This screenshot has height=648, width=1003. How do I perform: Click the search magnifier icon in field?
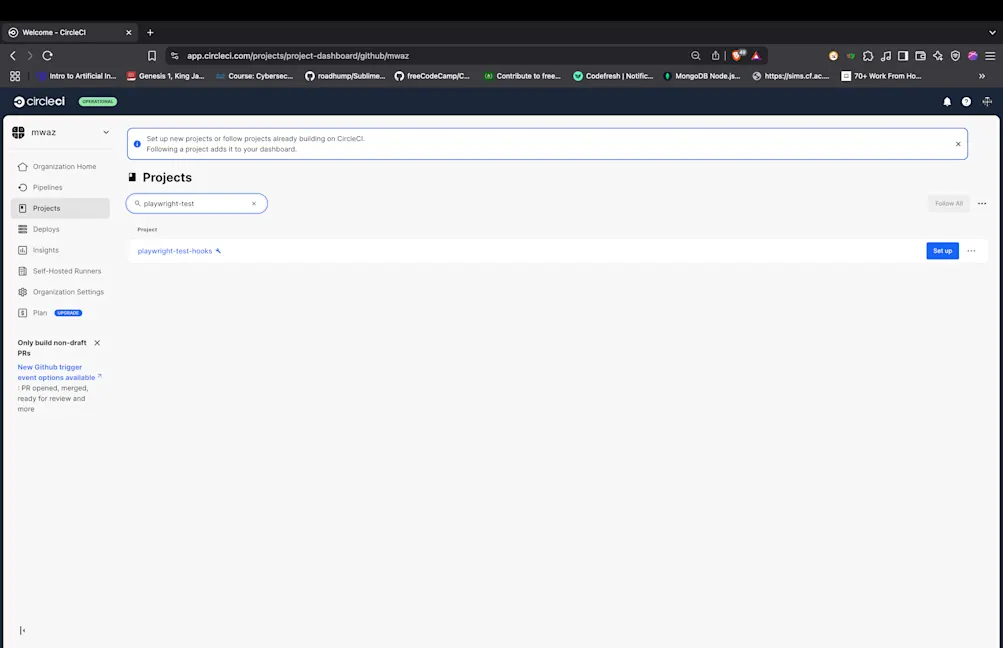[x=137, y=203]
